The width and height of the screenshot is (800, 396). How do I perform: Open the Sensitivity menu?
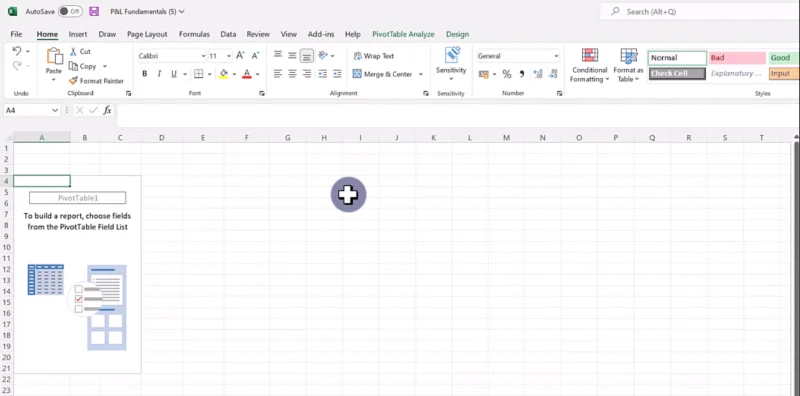[452, 64]
